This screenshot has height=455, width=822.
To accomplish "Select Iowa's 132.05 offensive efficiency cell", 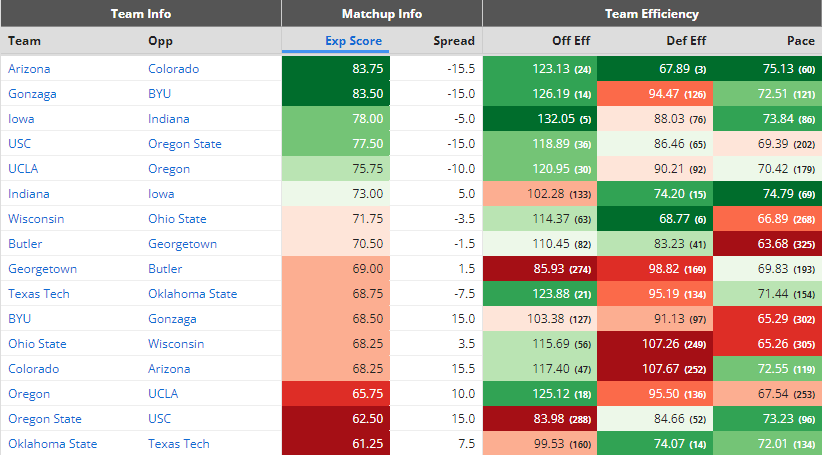I will tap(540, 118).
